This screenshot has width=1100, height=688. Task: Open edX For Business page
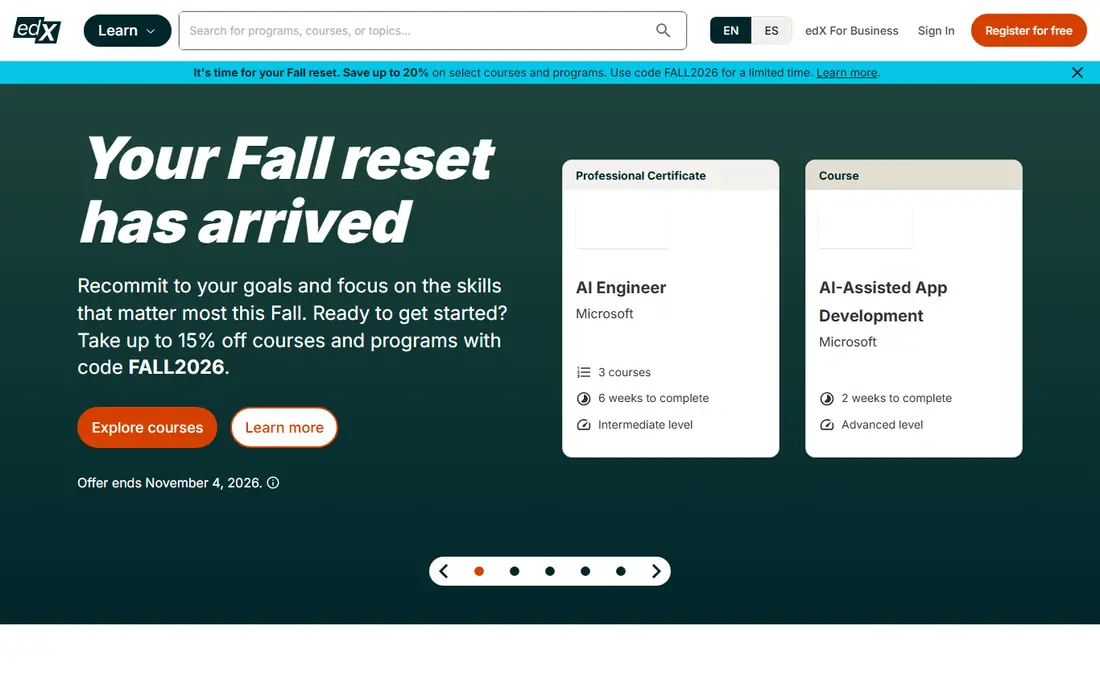click(x=852, y=30)
